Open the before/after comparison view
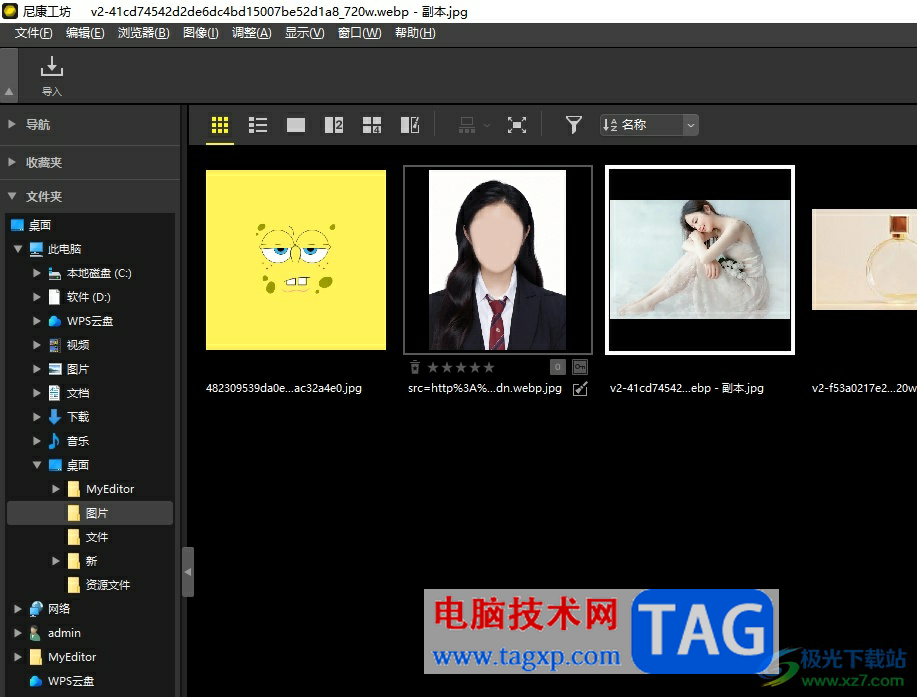 click(410, 125)
